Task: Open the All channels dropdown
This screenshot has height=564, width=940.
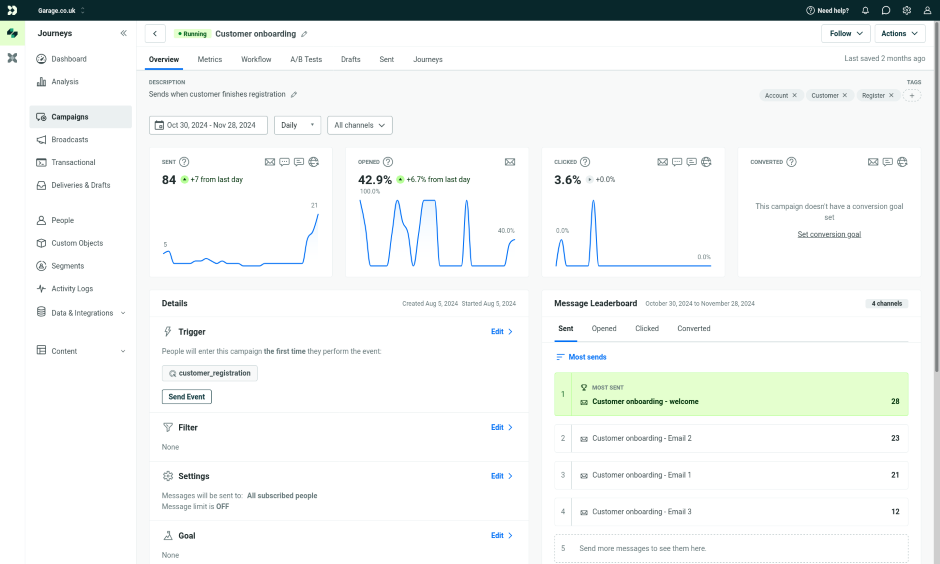Action: click(x=360, y=125)
